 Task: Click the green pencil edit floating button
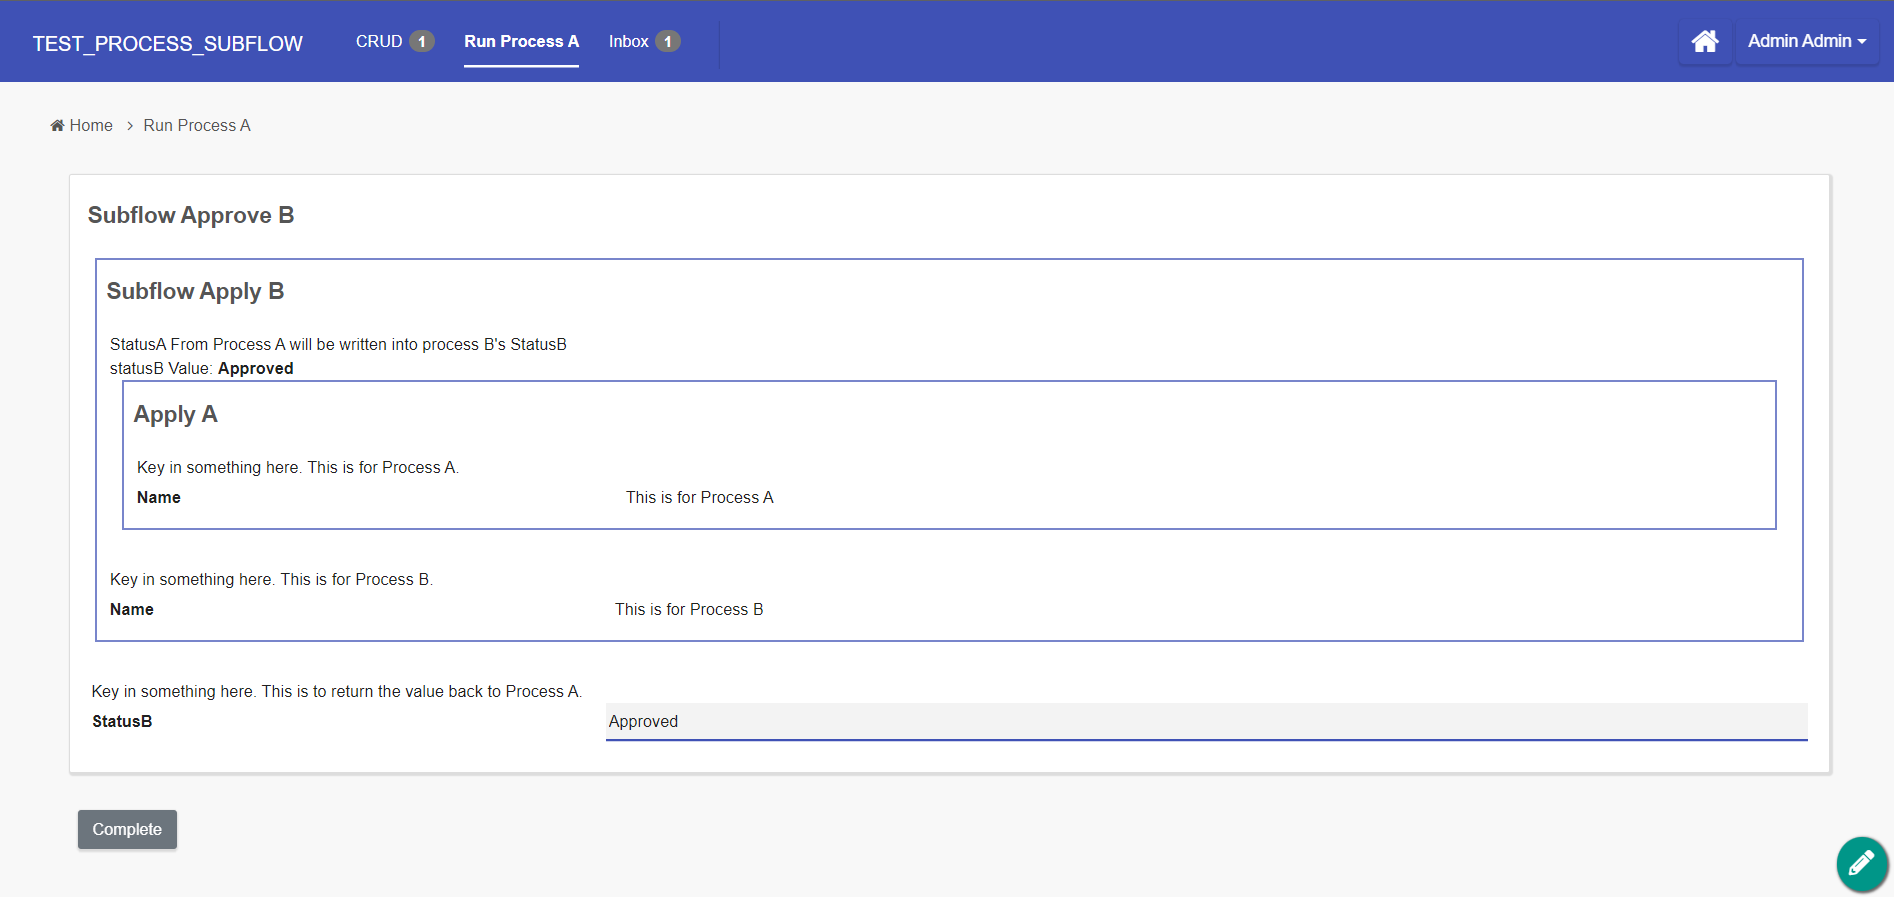click(1861, 863)
